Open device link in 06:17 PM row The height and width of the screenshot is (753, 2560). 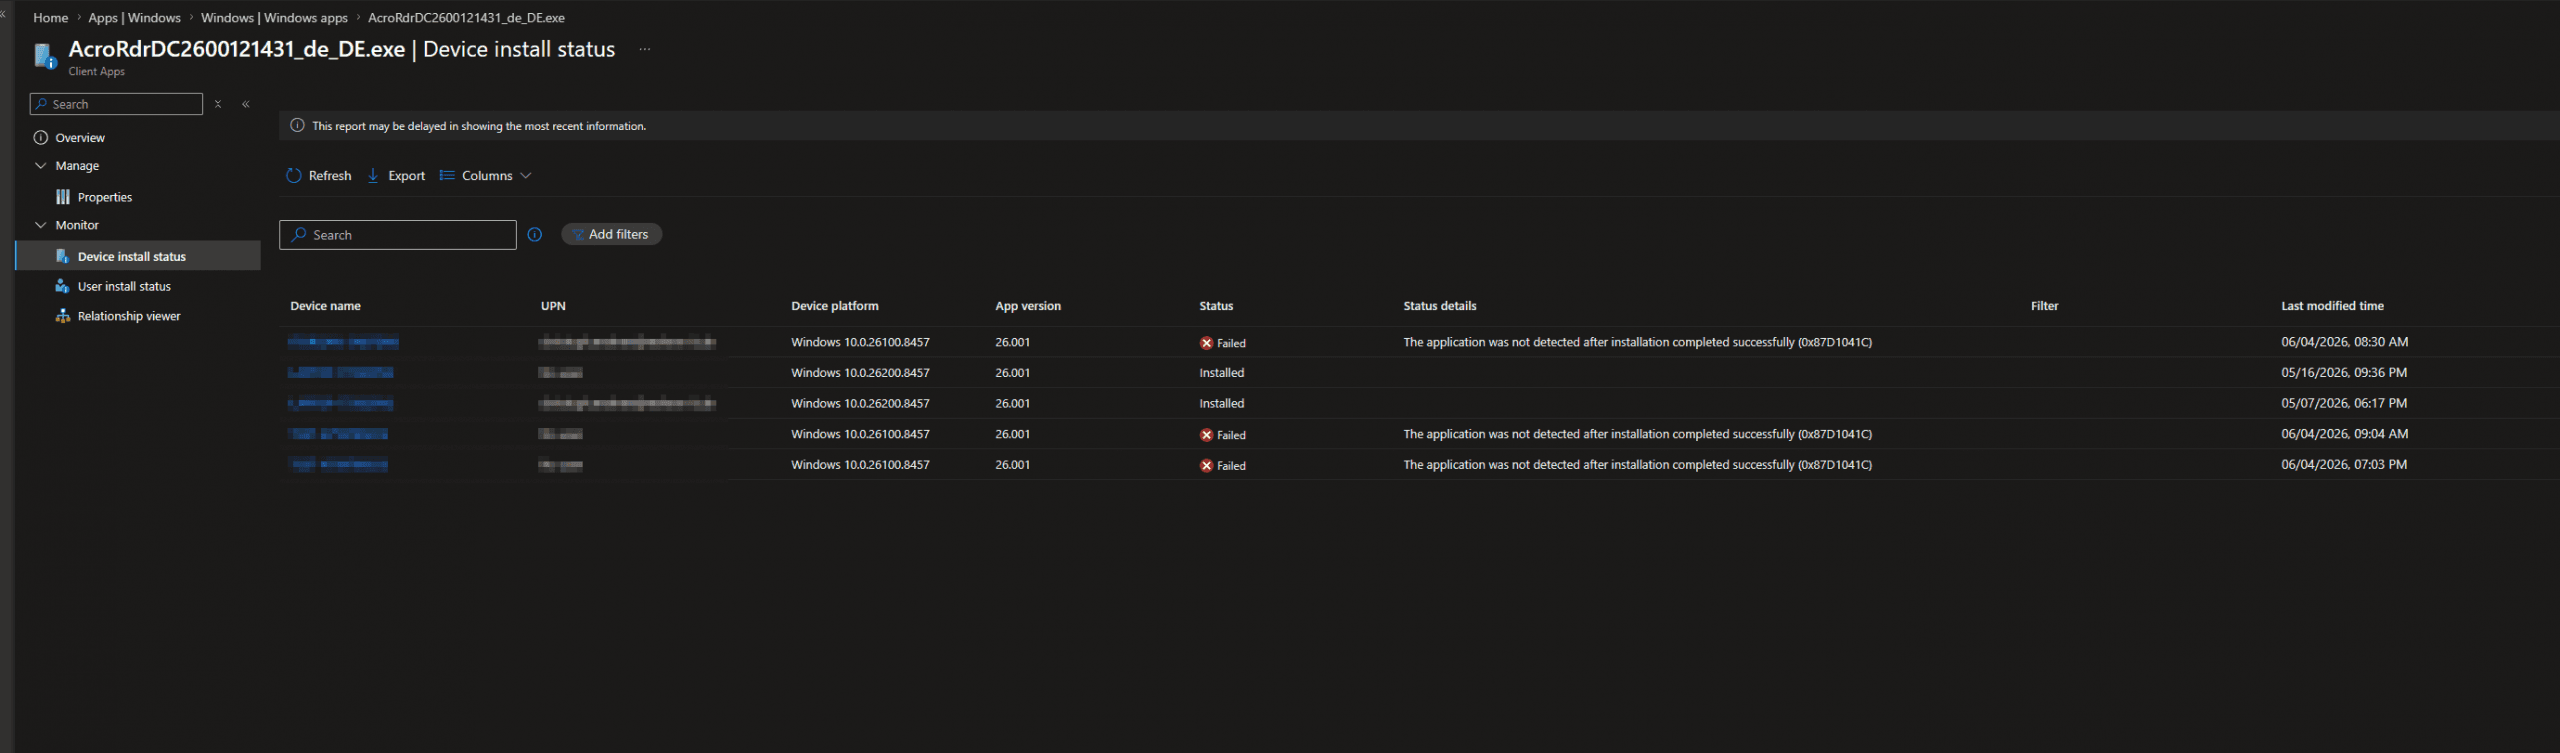[340, 404]
